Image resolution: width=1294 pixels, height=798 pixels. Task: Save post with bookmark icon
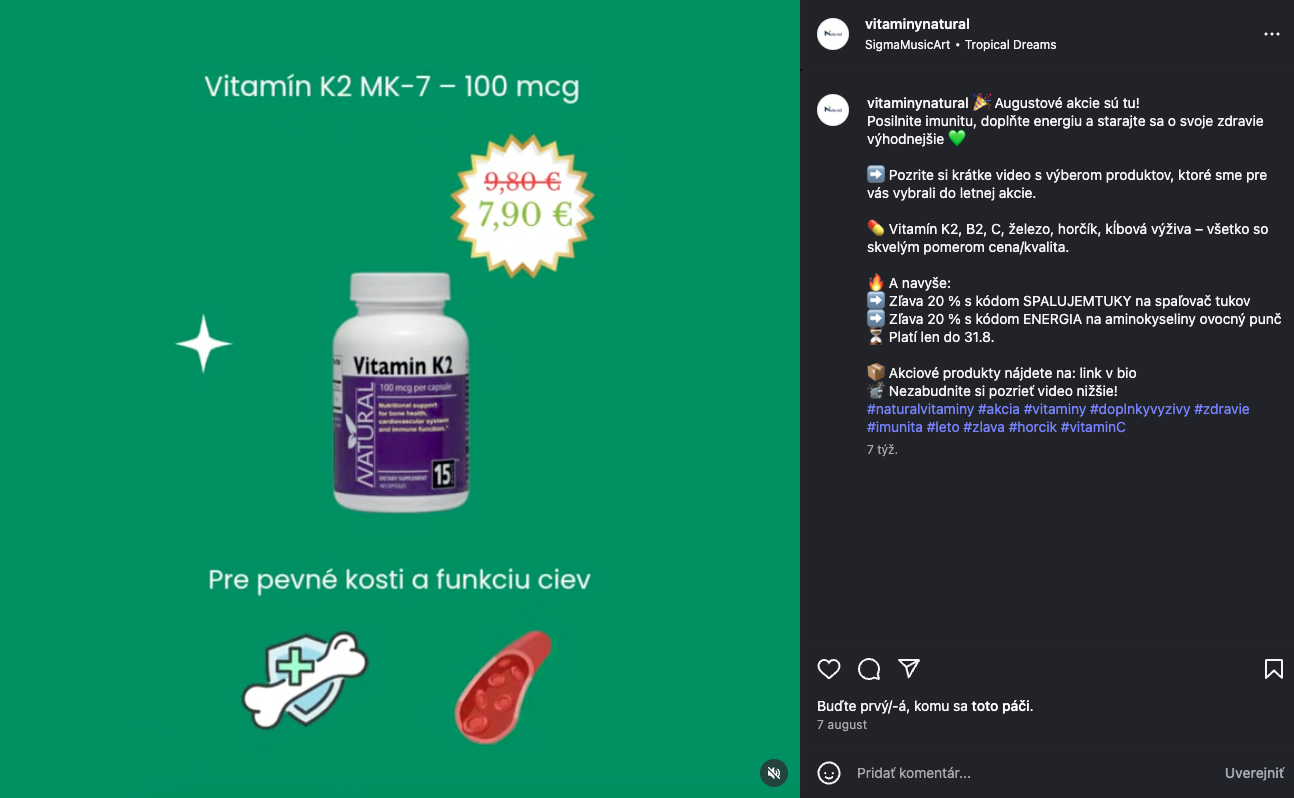[1274, 669]
